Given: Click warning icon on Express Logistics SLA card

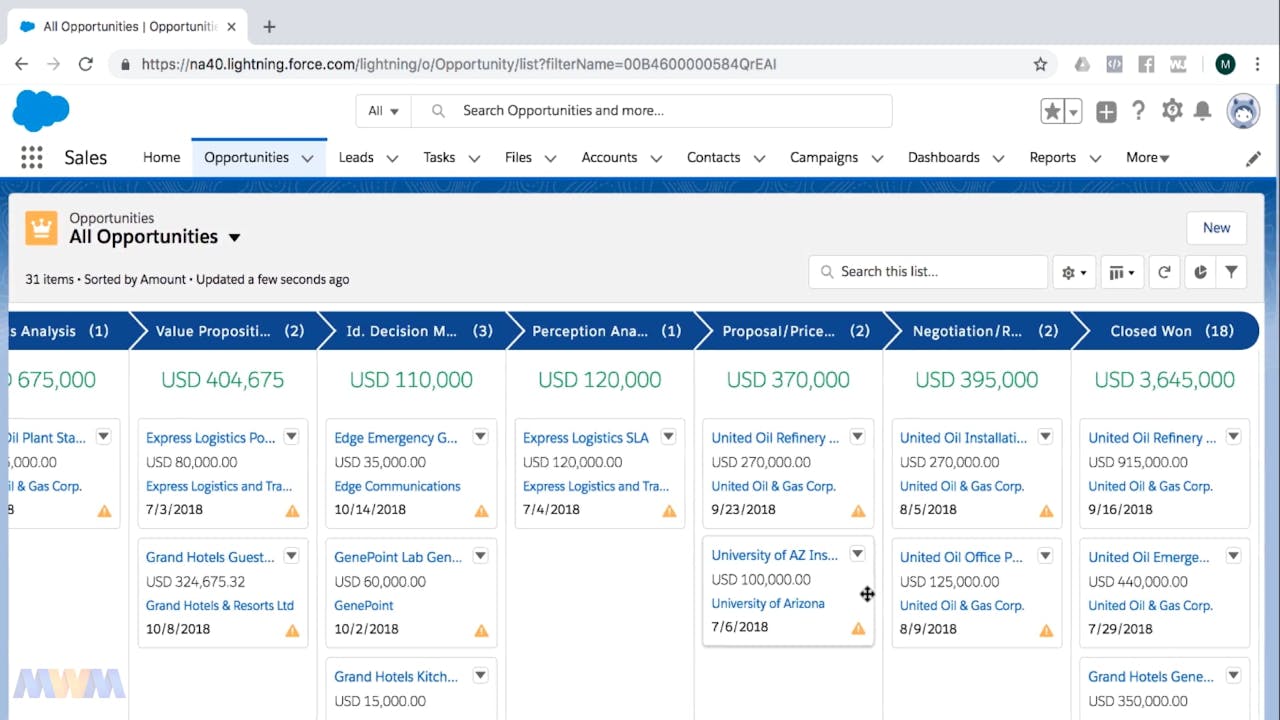Looking at the screenshot, I should click(x=669, y=511).
